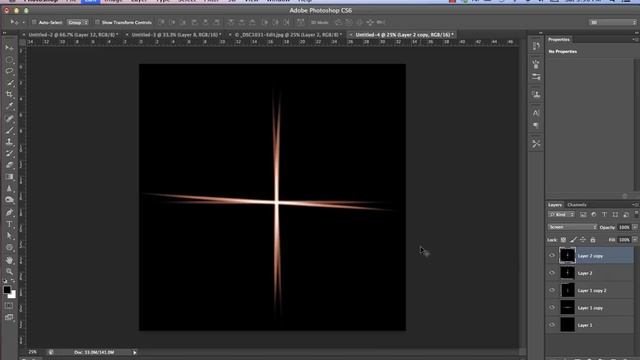Select the Crop tool
640x360 pixels.
click(x=9, y=94)
